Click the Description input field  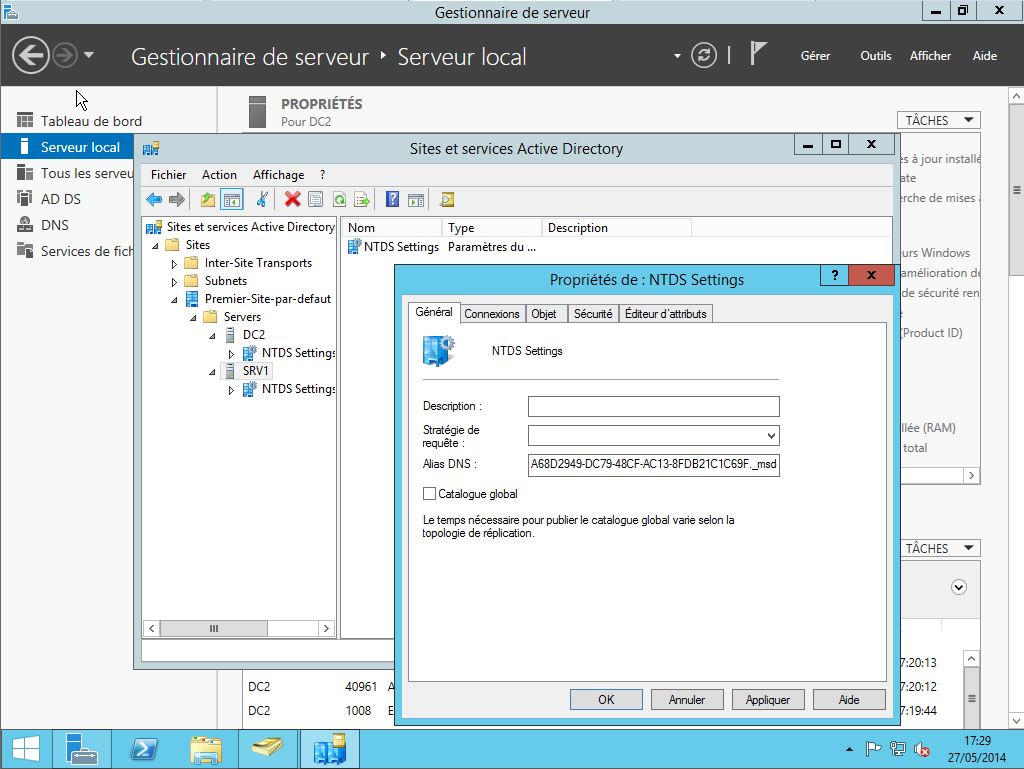654,407
